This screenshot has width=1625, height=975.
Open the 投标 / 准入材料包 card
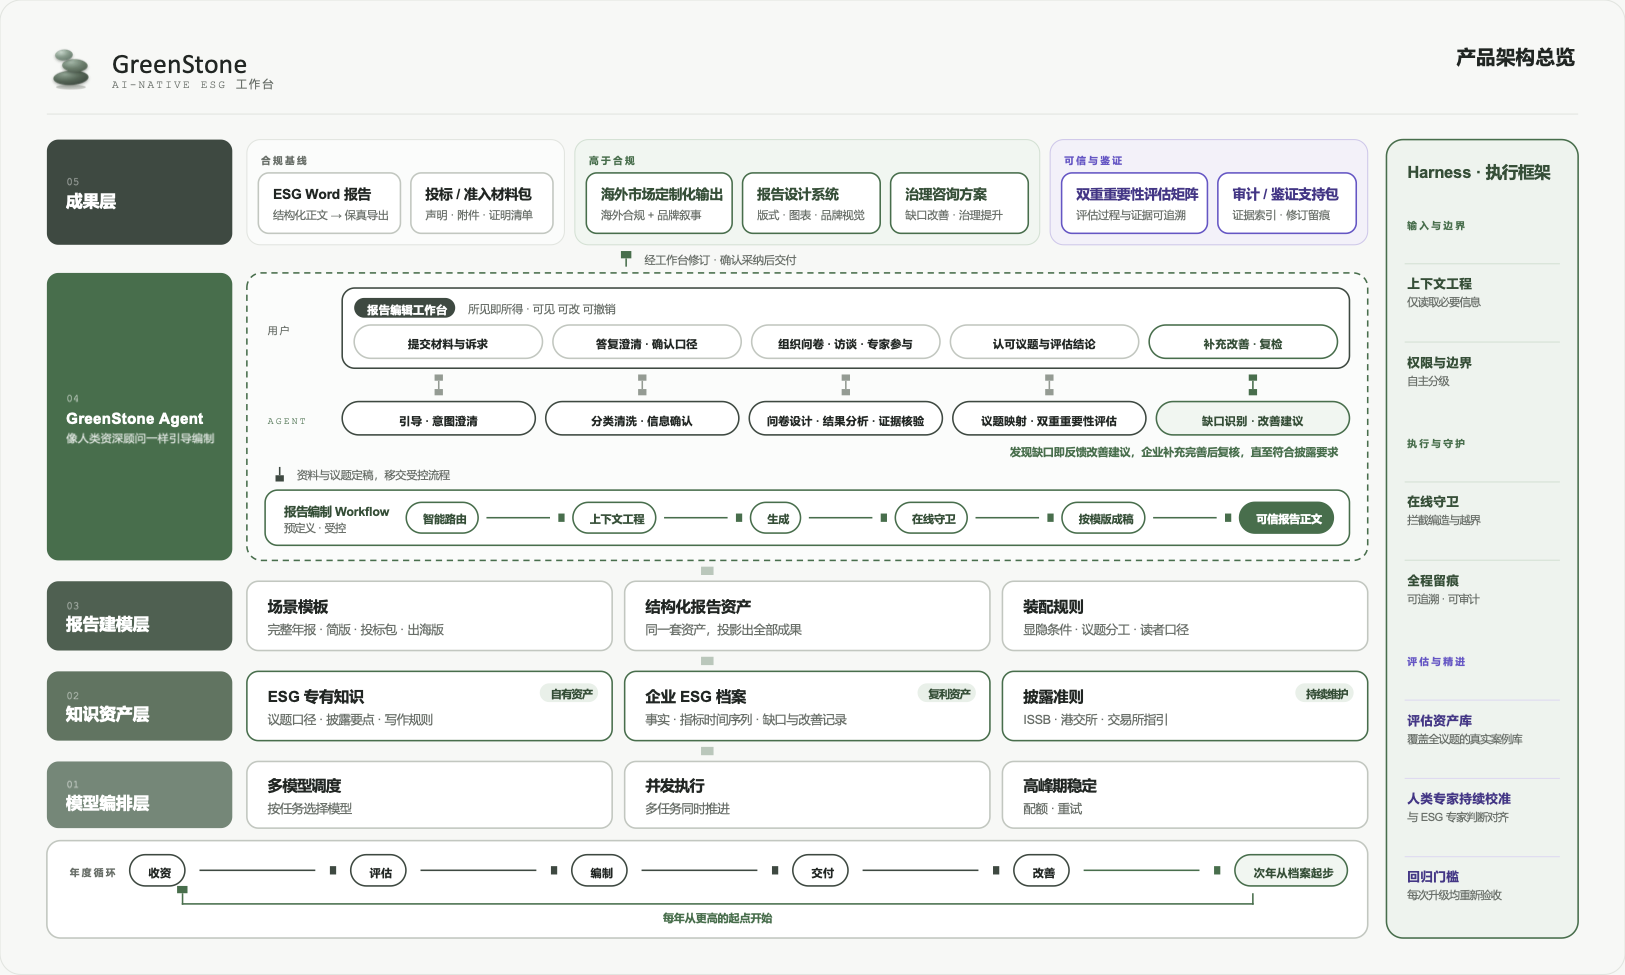[x=482, y=204]
